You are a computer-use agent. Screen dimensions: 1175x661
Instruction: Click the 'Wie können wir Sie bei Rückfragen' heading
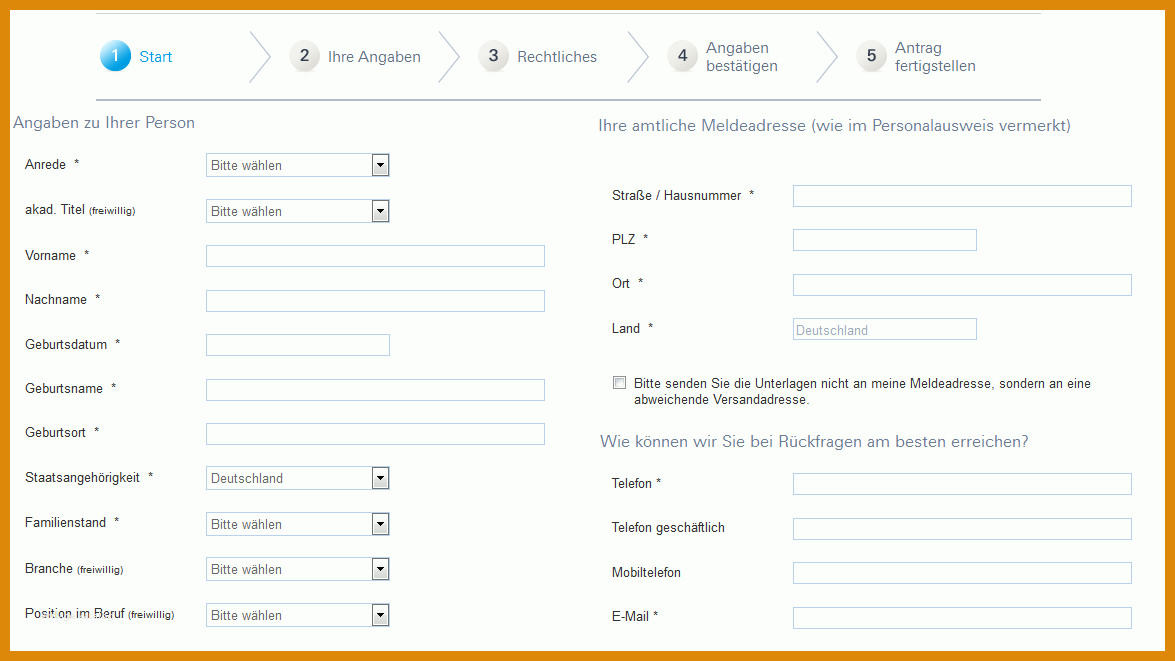click(x=814, y=441)
